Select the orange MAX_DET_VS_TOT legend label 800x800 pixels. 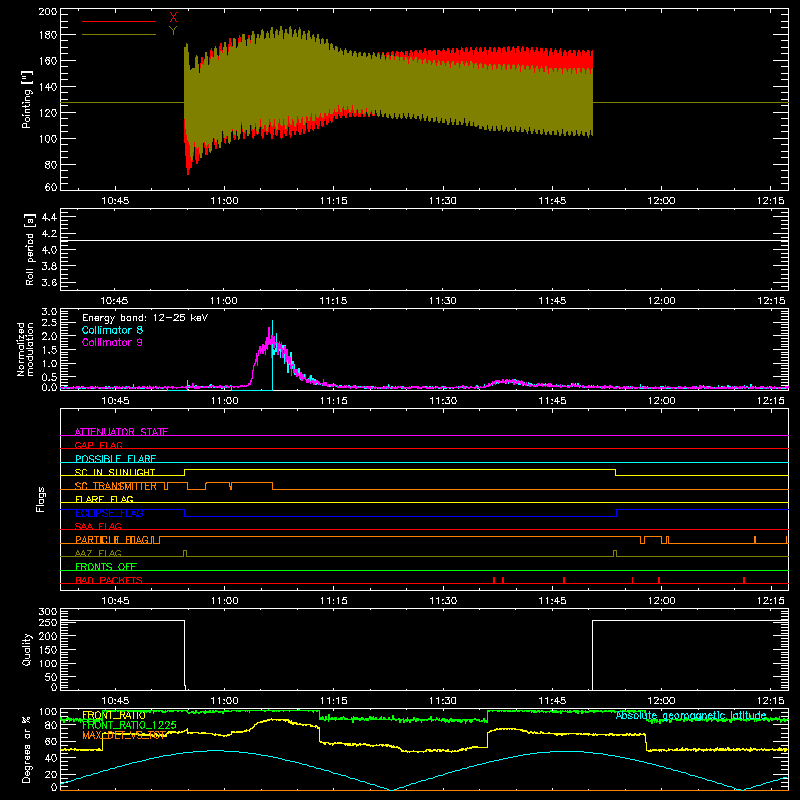tap(124, 735)
